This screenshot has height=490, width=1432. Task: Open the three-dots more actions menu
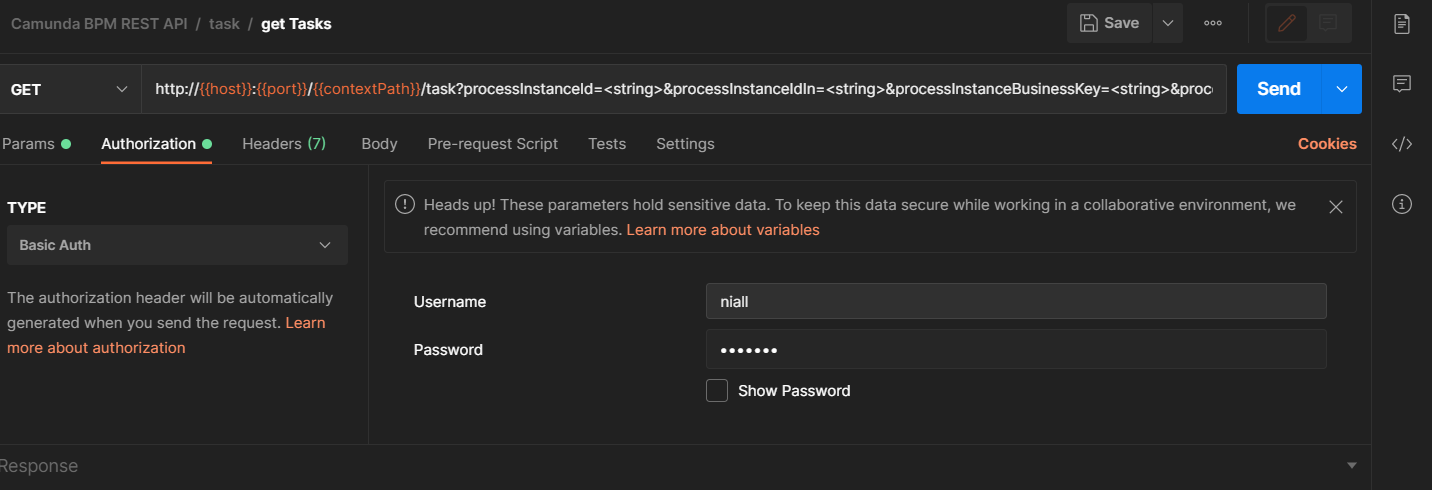[x=1213, y=23]
